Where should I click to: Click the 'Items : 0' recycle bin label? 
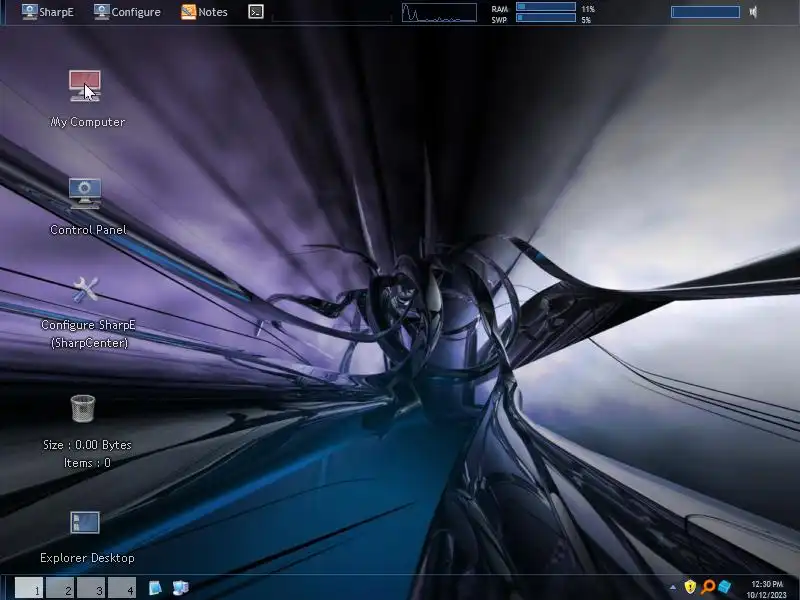tap(87, 463)
